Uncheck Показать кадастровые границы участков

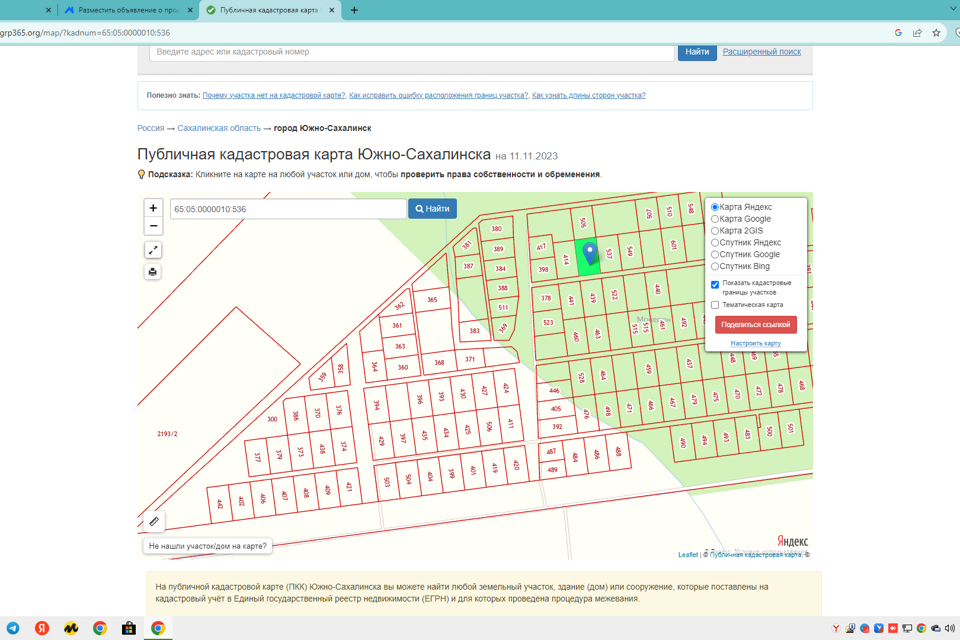(x=715, y=284)
